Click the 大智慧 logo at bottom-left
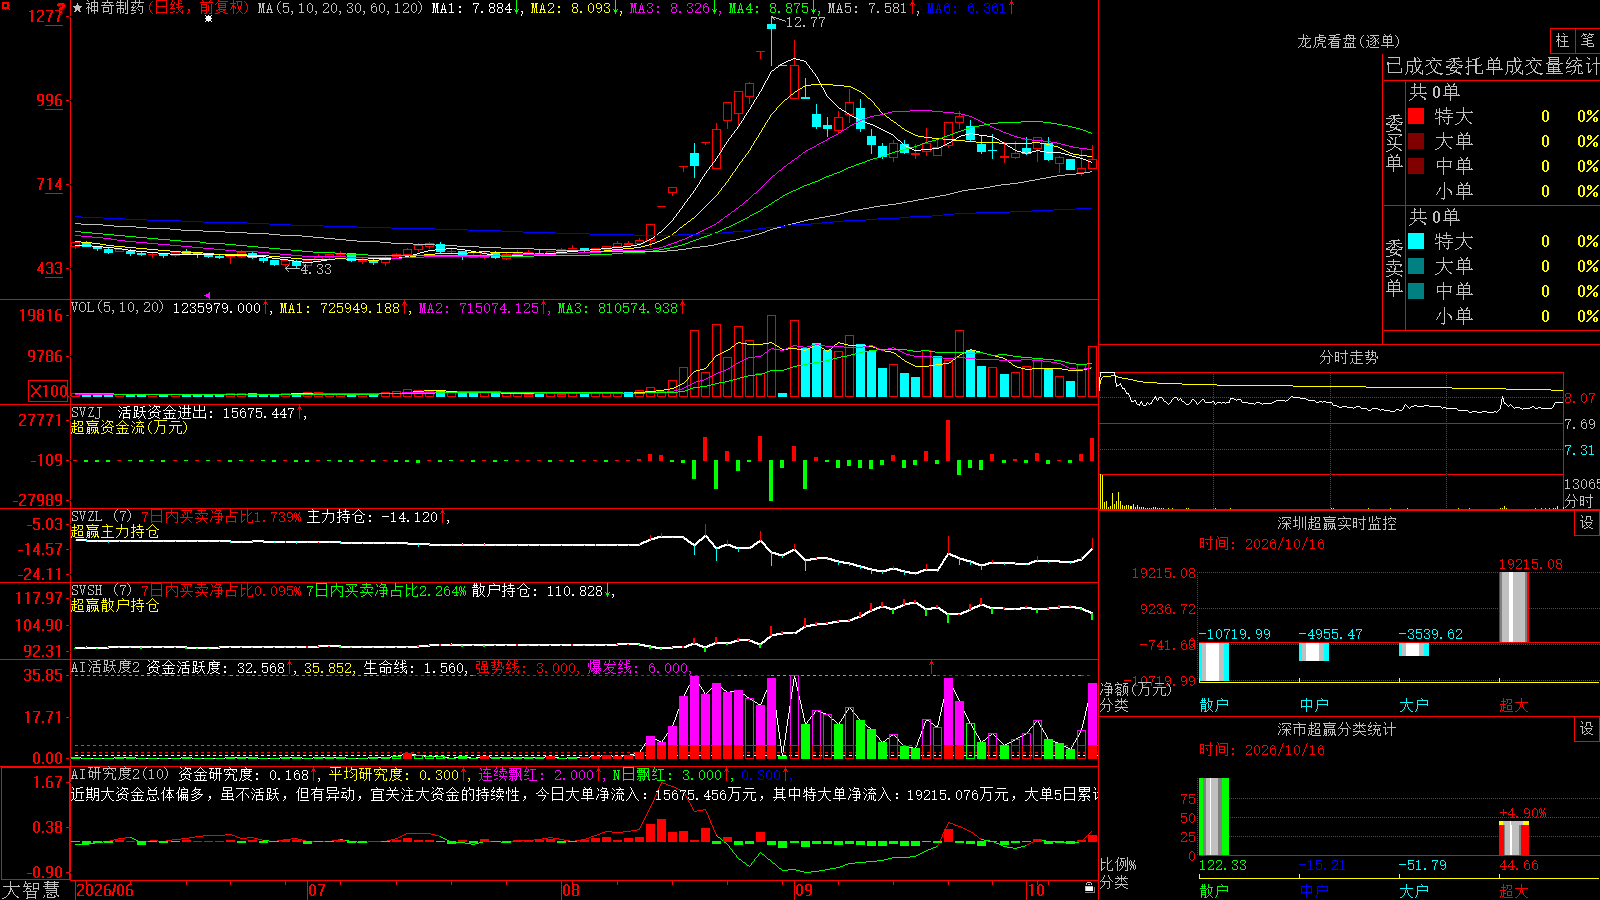 (x=31, y=890)
